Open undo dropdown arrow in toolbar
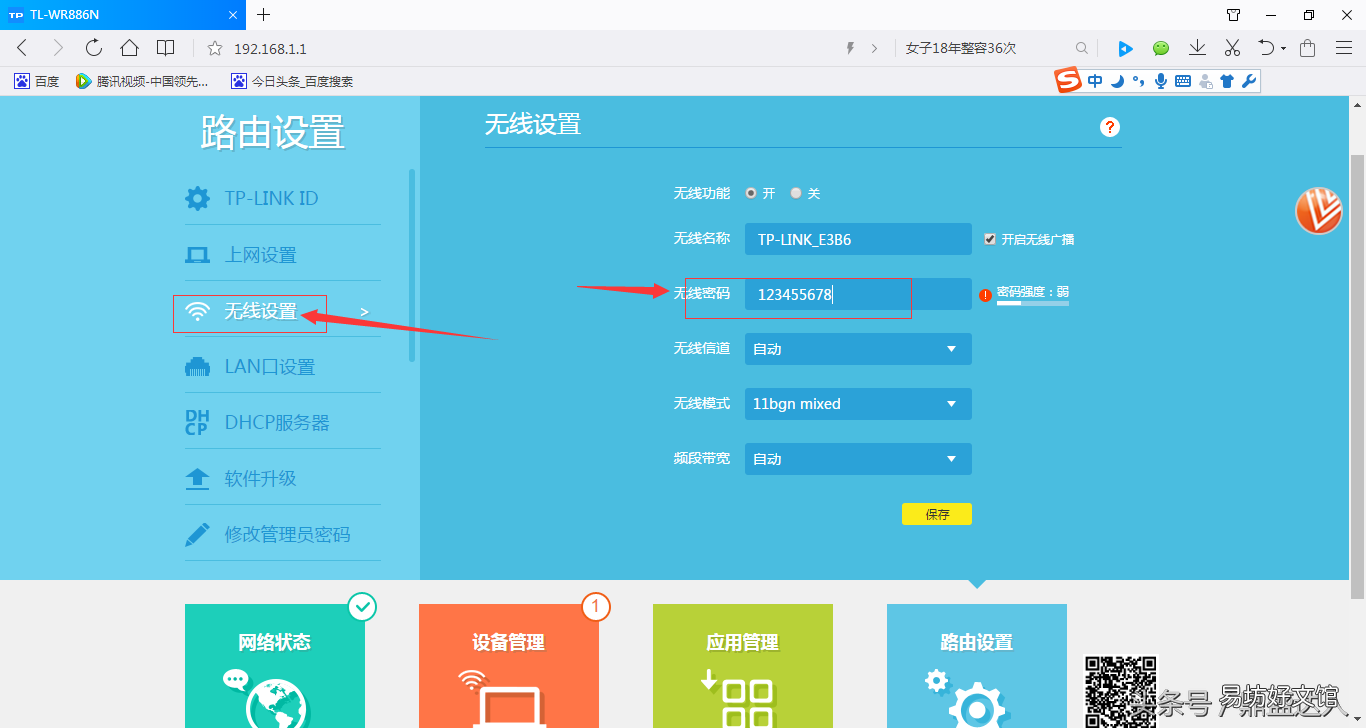This screenshot has height=728, width=1366. 1282,48
